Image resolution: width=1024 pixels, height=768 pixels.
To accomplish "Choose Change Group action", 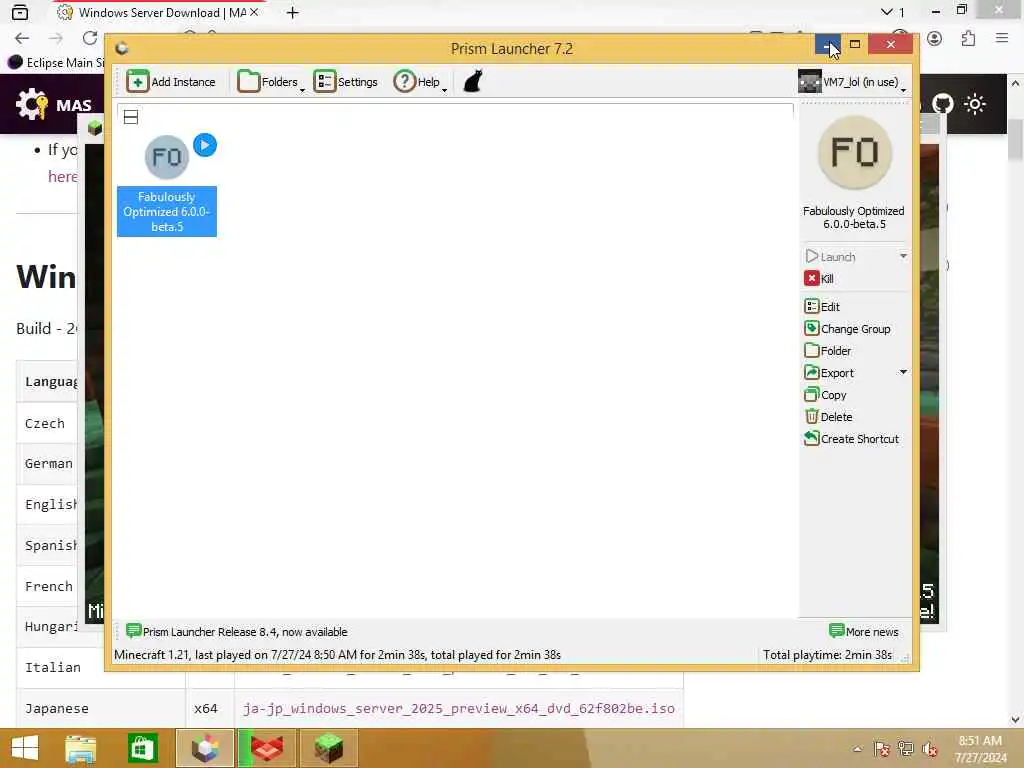I will click(848, 328).
